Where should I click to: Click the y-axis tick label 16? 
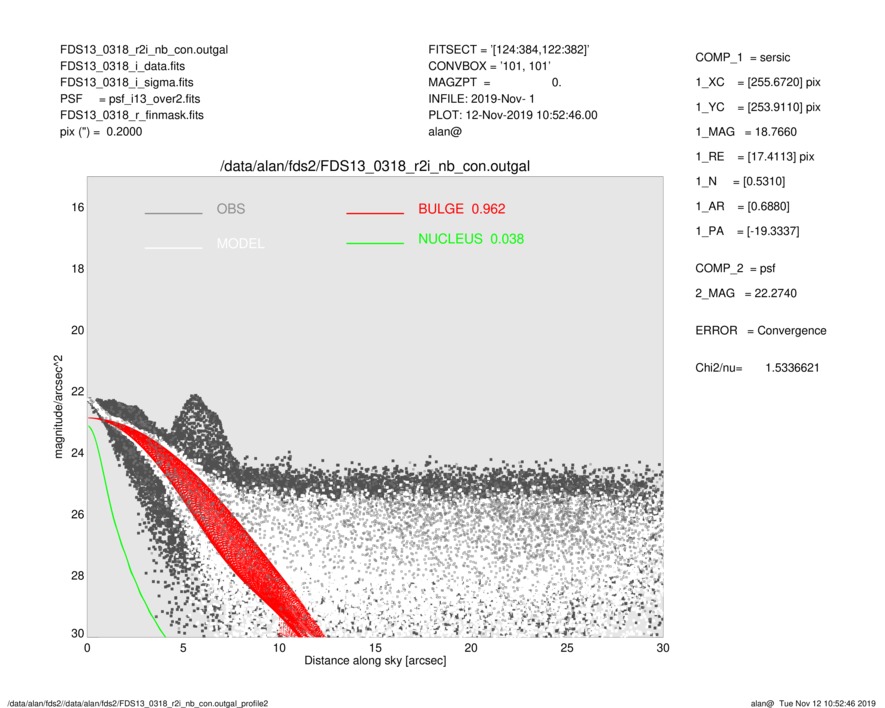(78, 208)
